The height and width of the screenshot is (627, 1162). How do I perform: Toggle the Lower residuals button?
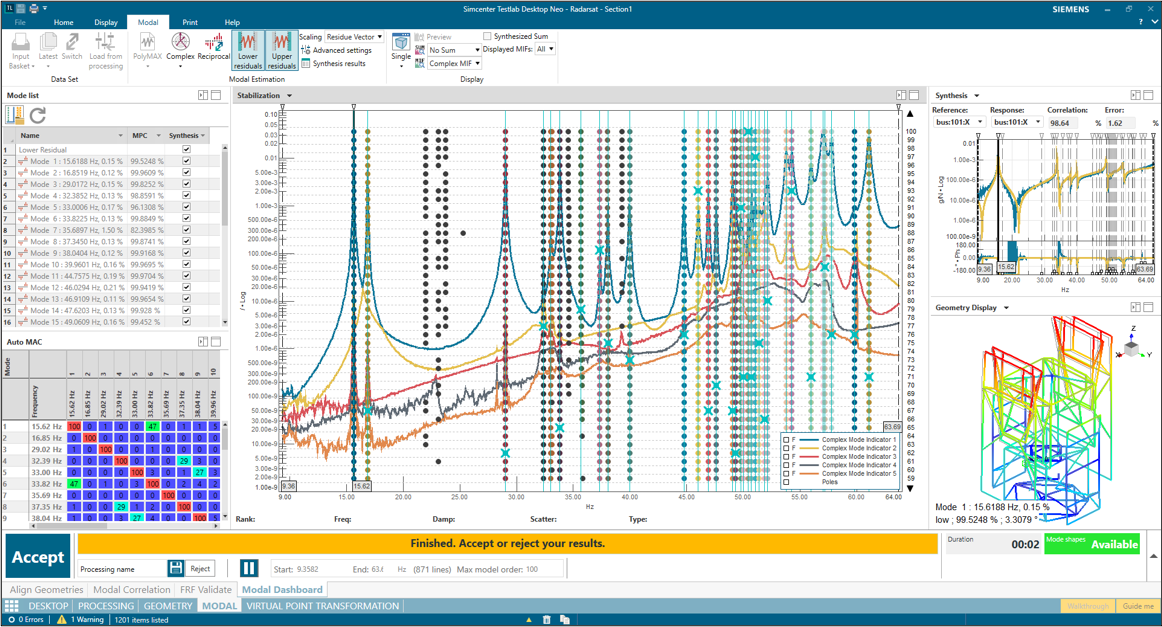pyautogui.click(x=248, y=49)
